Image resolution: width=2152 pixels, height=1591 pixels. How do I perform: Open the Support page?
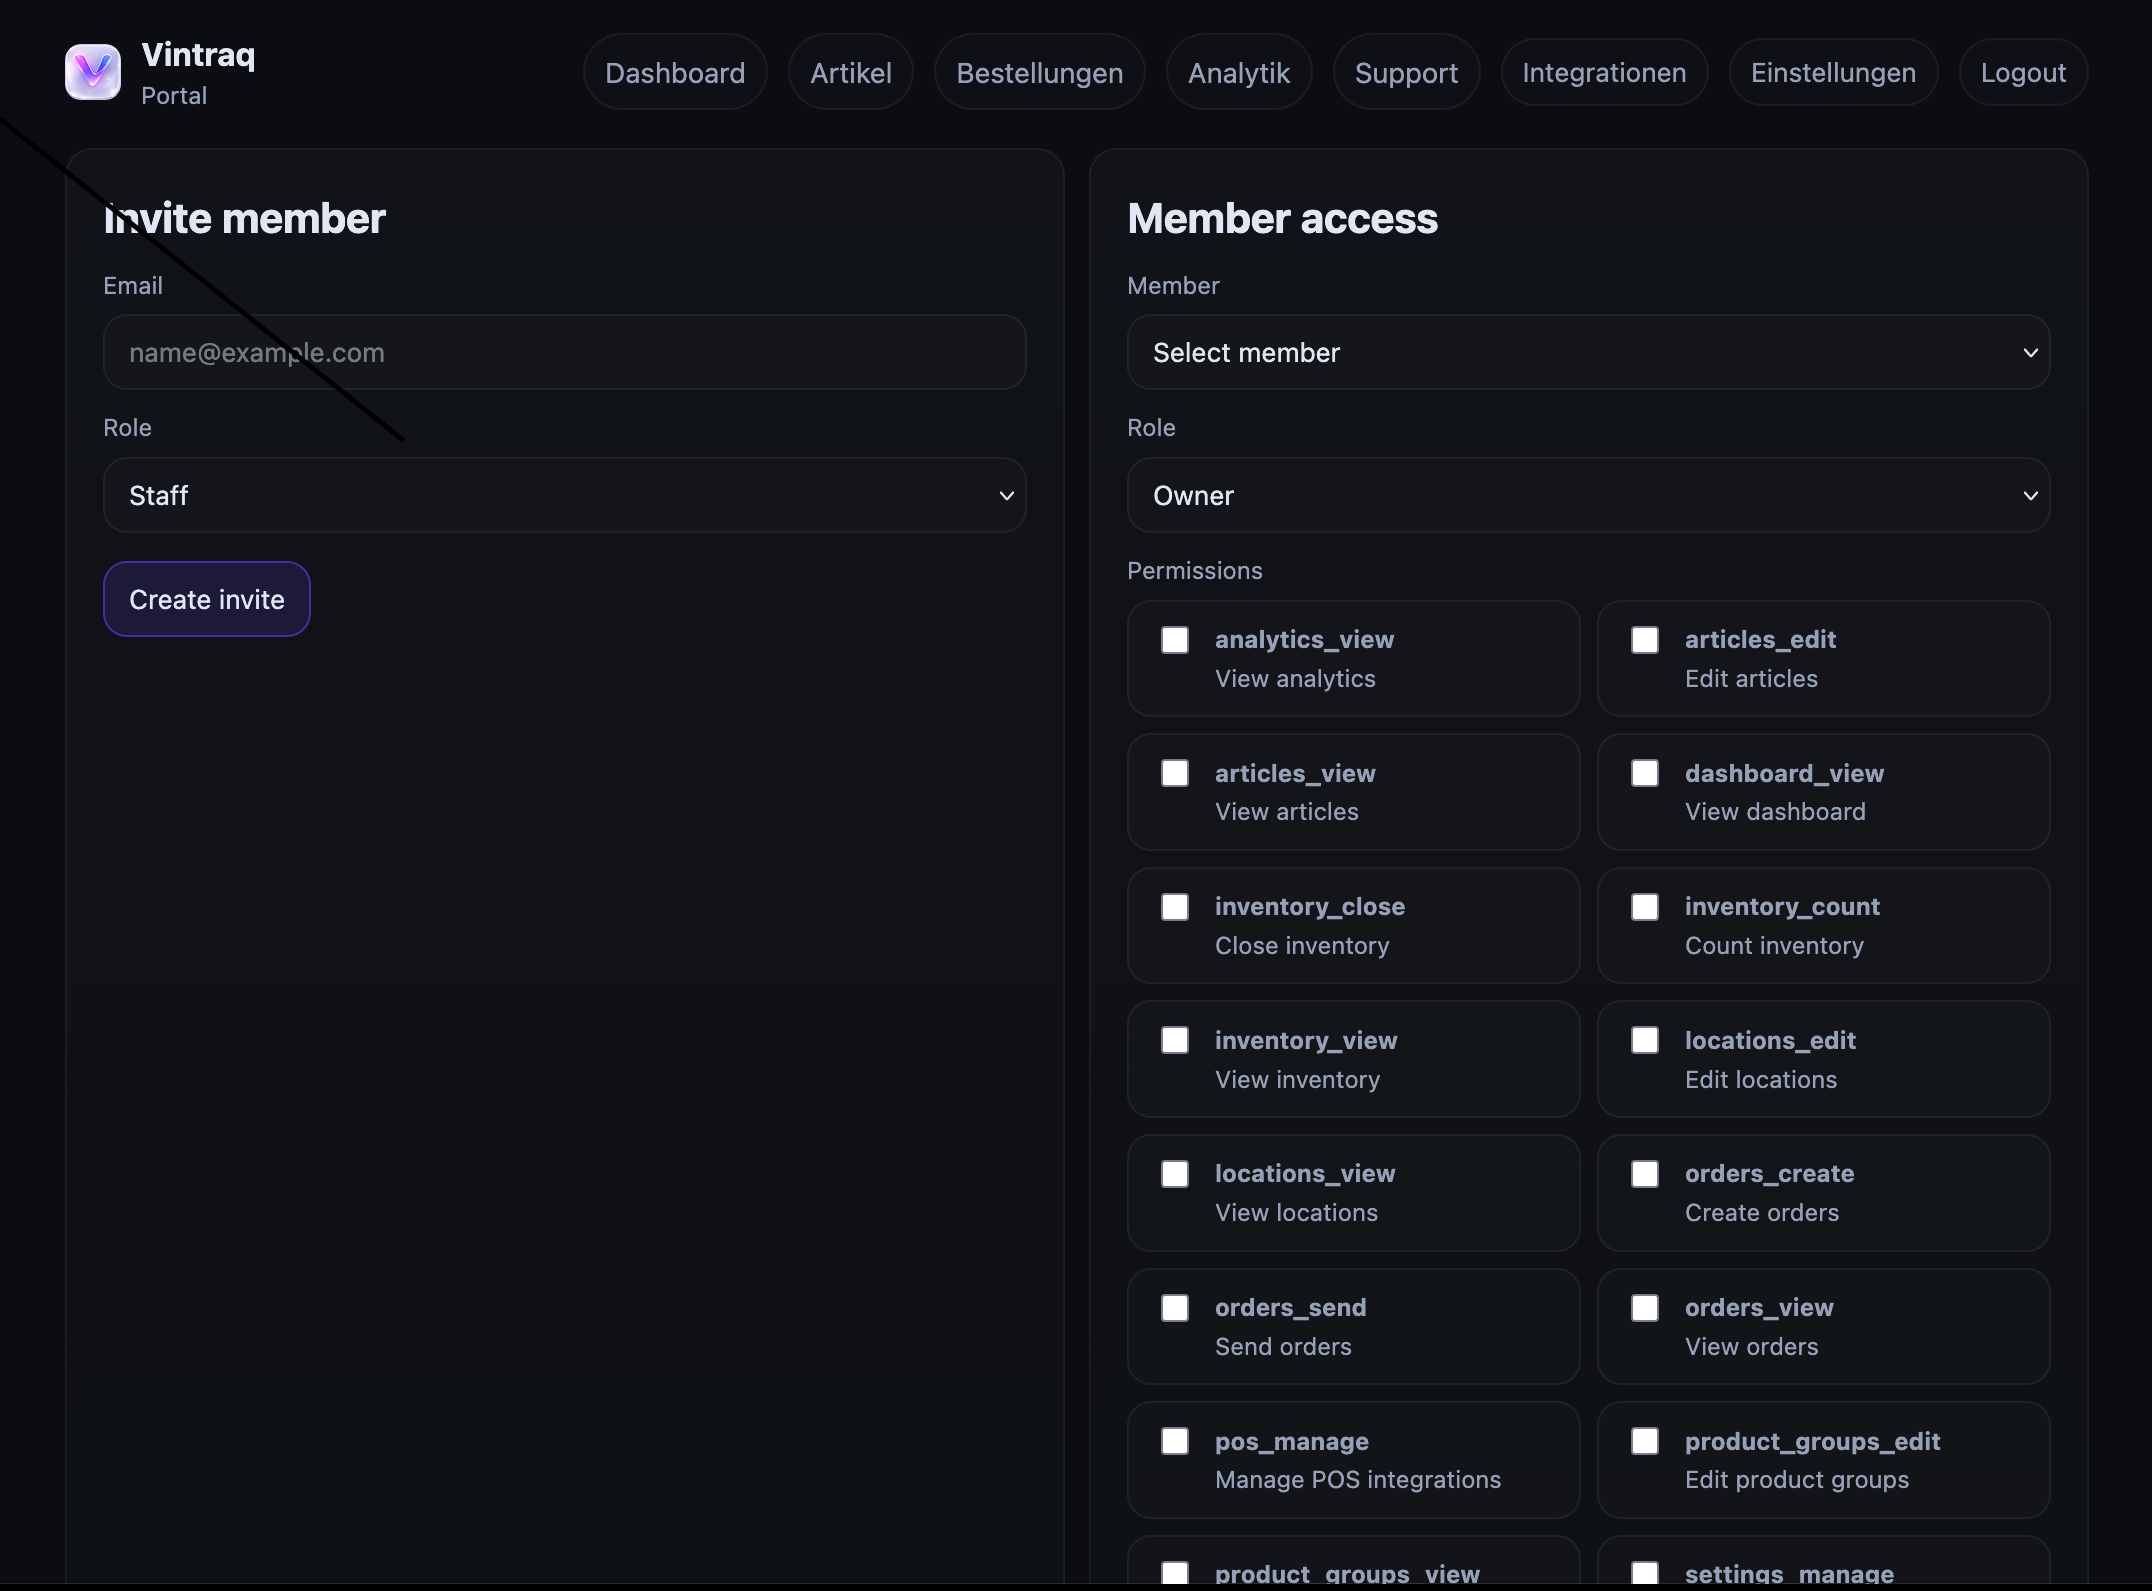[1405, 73]
